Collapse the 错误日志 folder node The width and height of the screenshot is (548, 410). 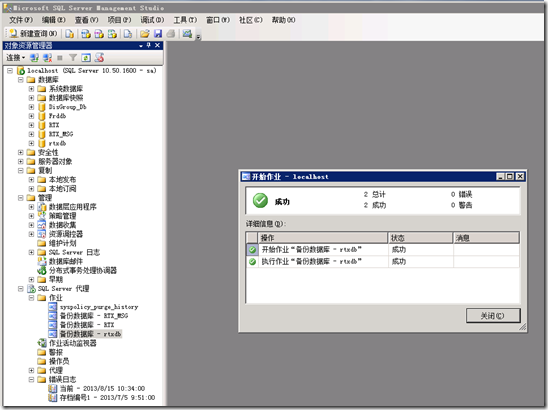[x=31, y=380]
